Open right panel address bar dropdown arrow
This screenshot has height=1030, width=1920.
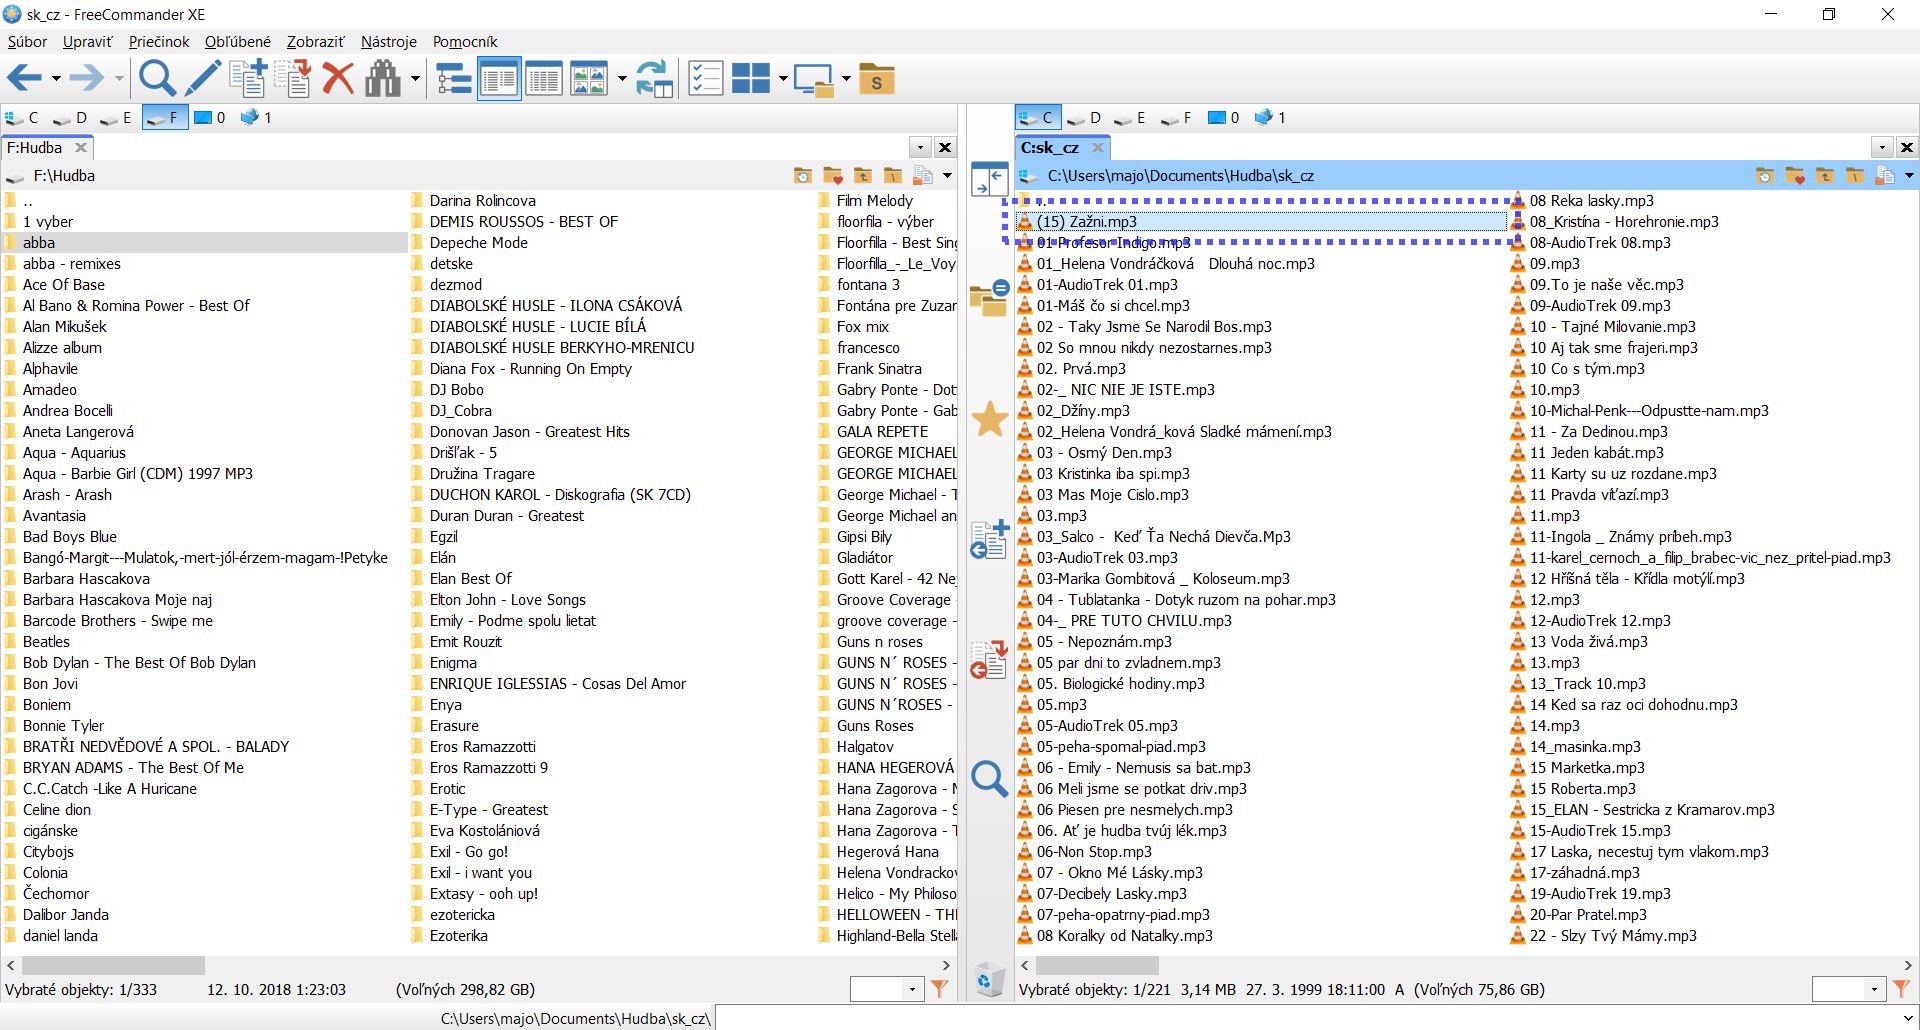coord(1909,176)
